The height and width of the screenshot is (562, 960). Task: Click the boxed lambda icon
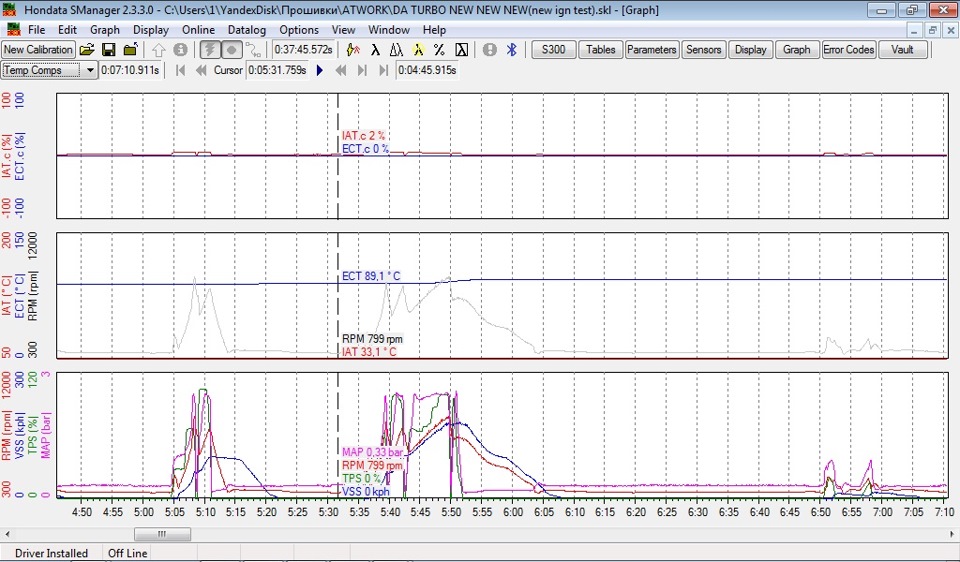point(462,50)
